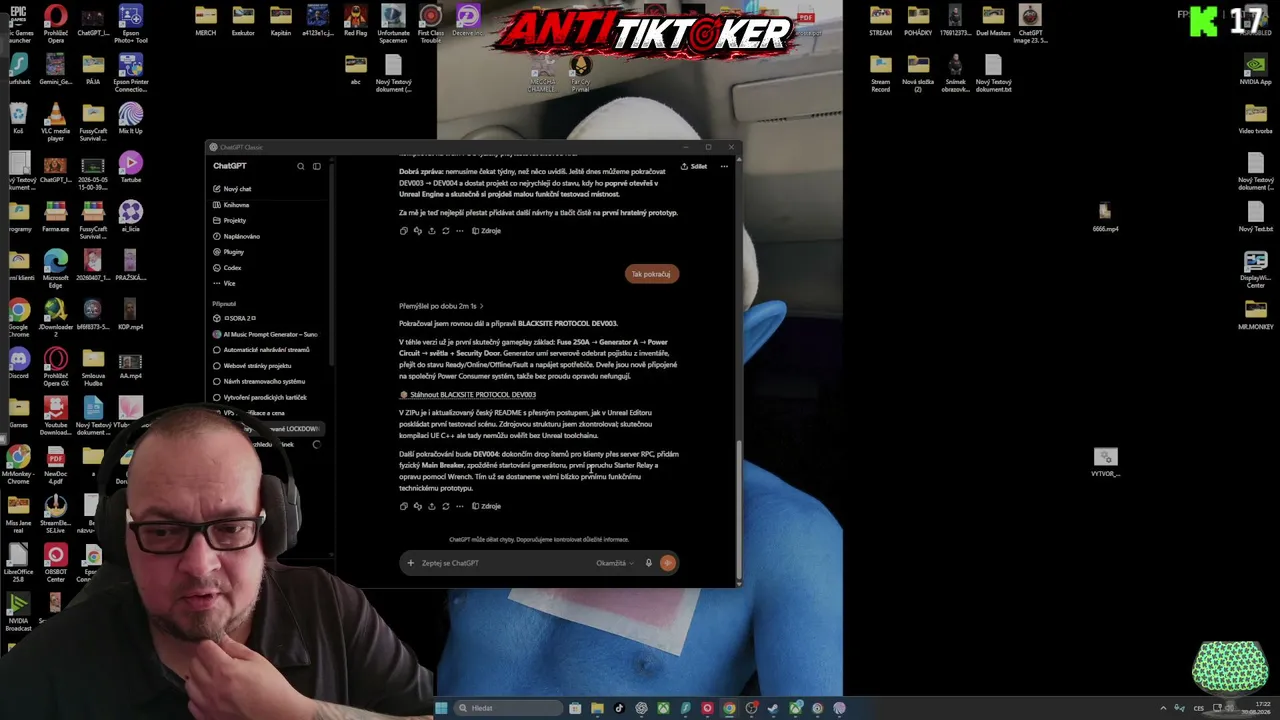The image size is (1280, 720).
Task: Click the Sdílet share button
Action: click(694, 166)
